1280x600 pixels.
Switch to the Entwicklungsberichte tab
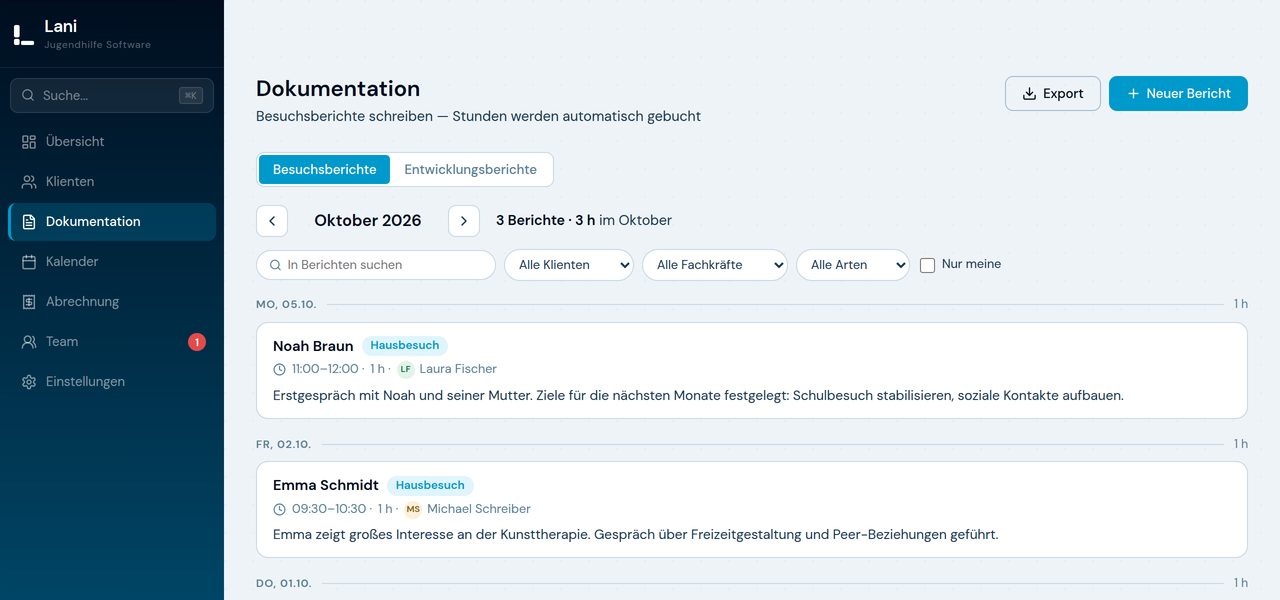click(470, 170)
